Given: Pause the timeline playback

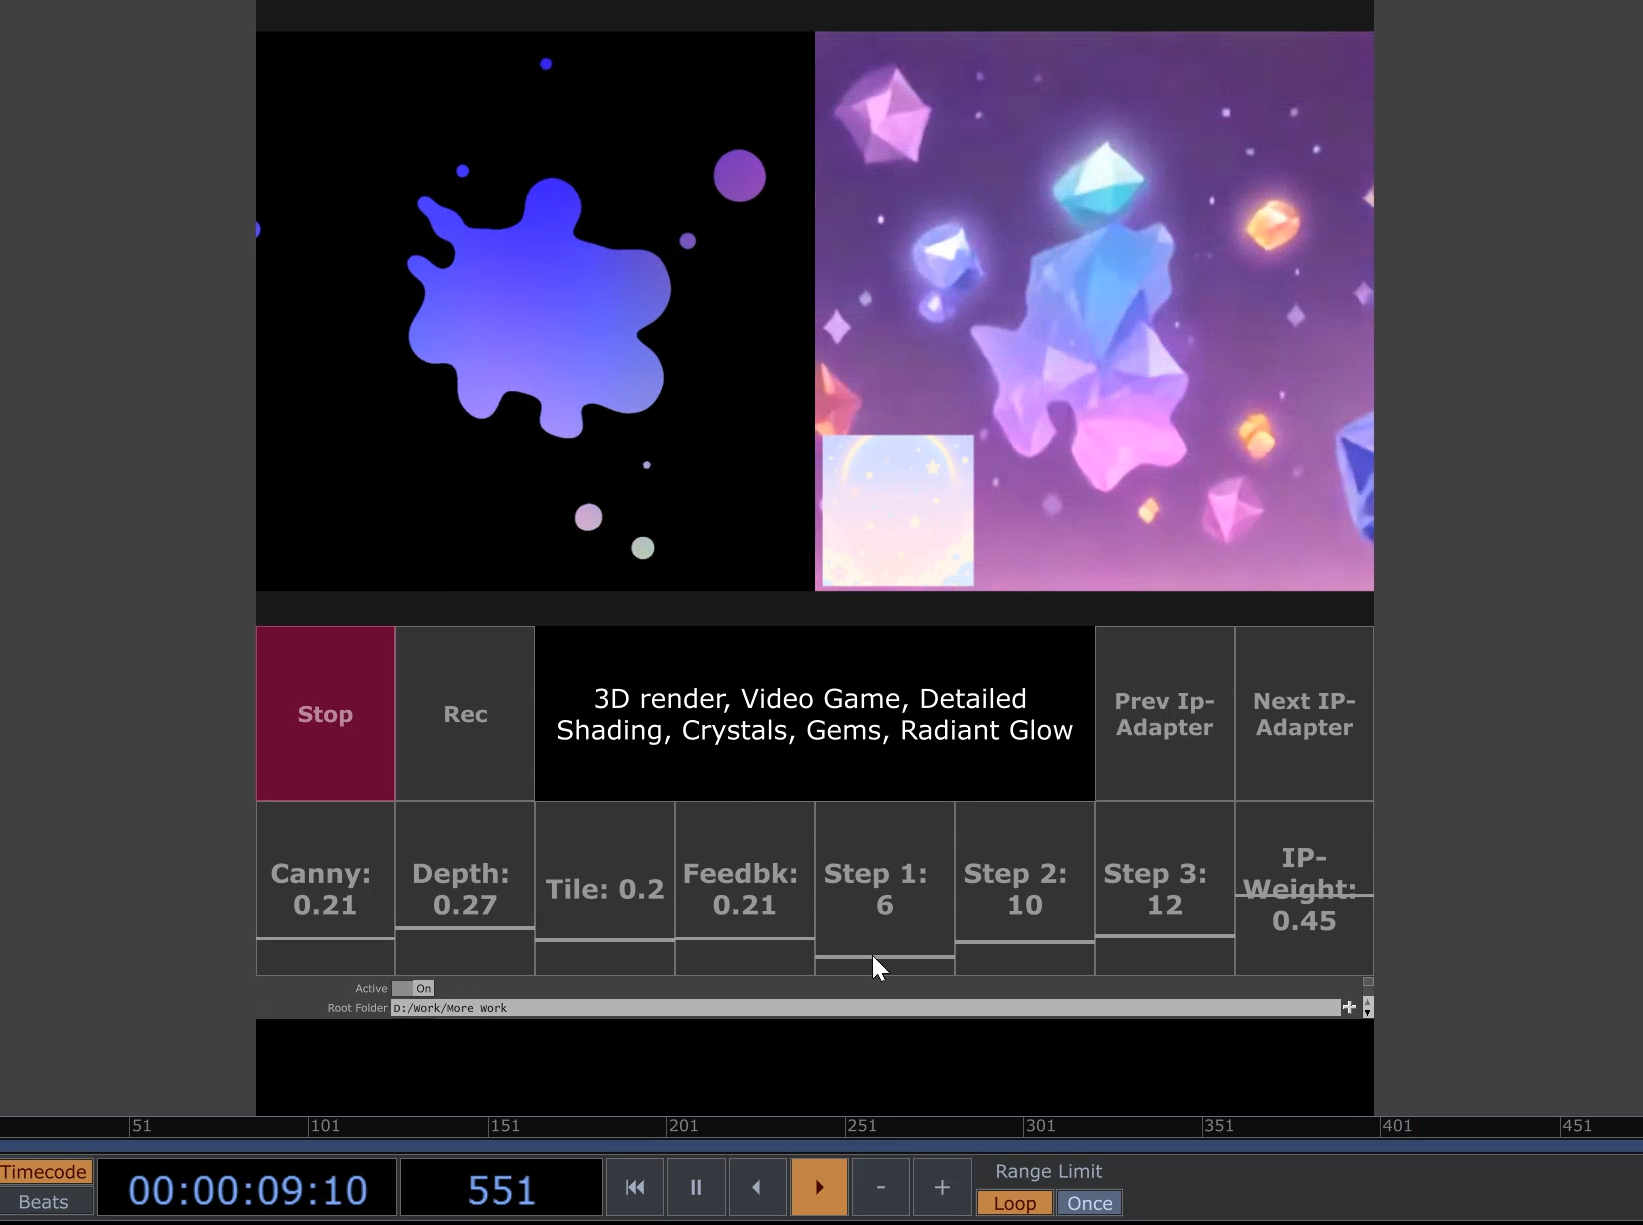Looking at the screenshot, I should (x=696, y=1187).
